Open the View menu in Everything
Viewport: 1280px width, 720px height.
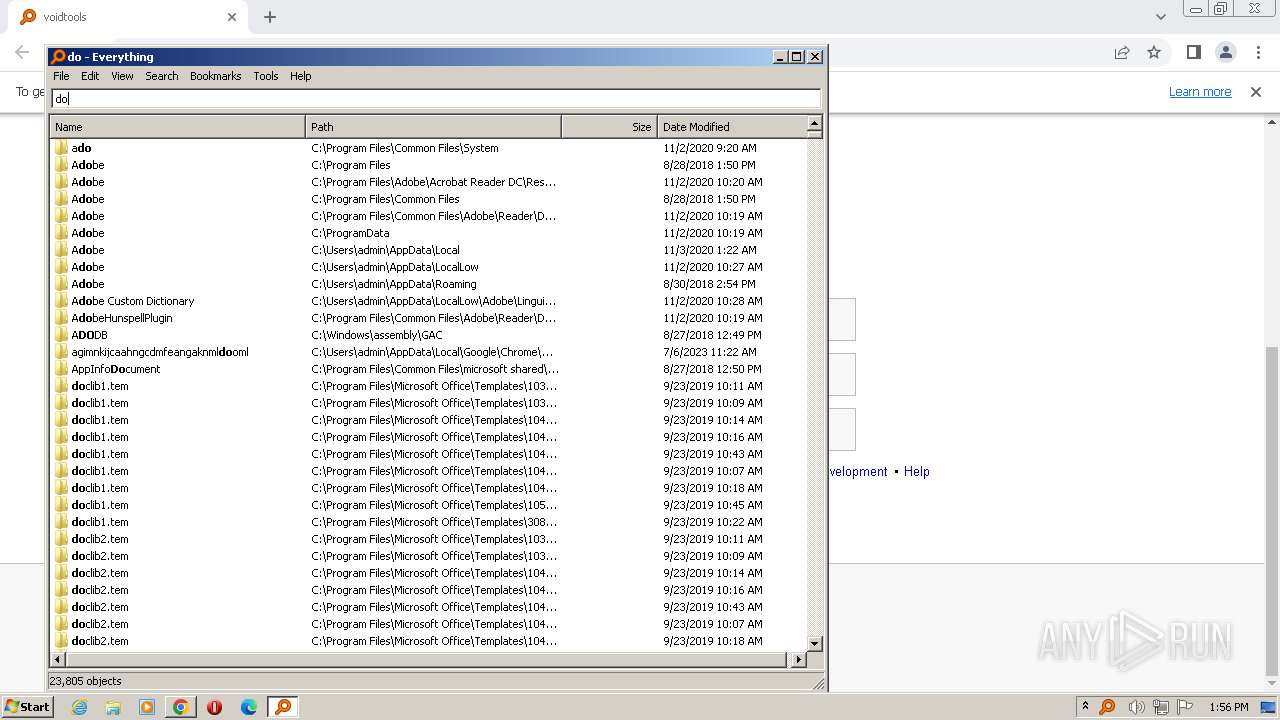click(x=122, y=76)
